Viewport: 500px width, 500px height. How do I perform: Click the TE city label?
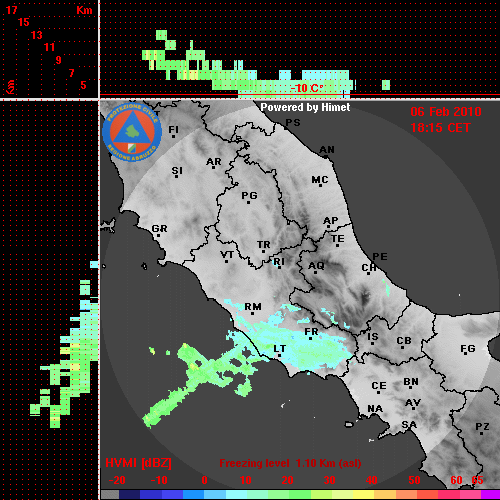338,239
